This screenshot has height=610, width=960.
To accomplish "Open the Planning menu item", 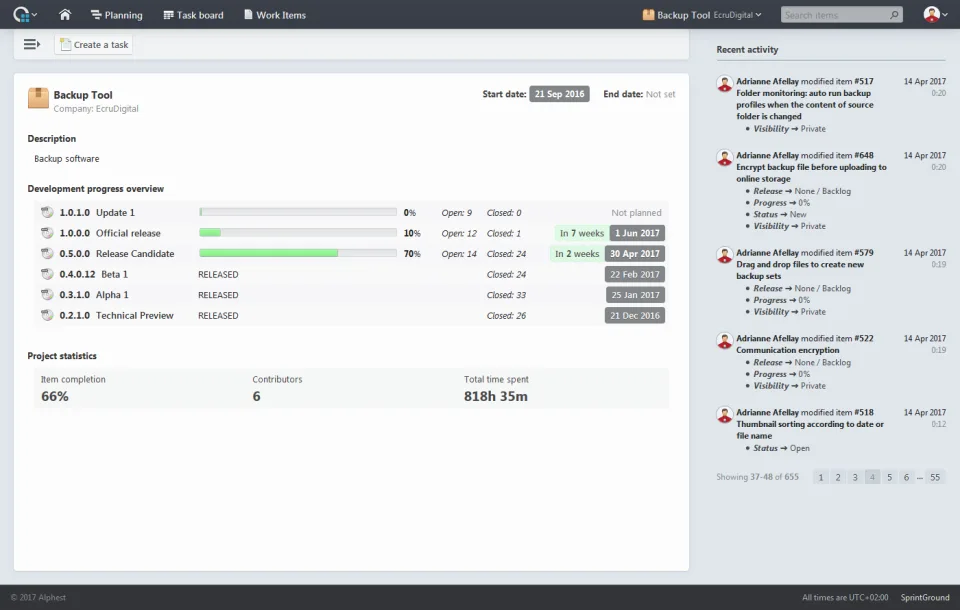I will (116, 15).
